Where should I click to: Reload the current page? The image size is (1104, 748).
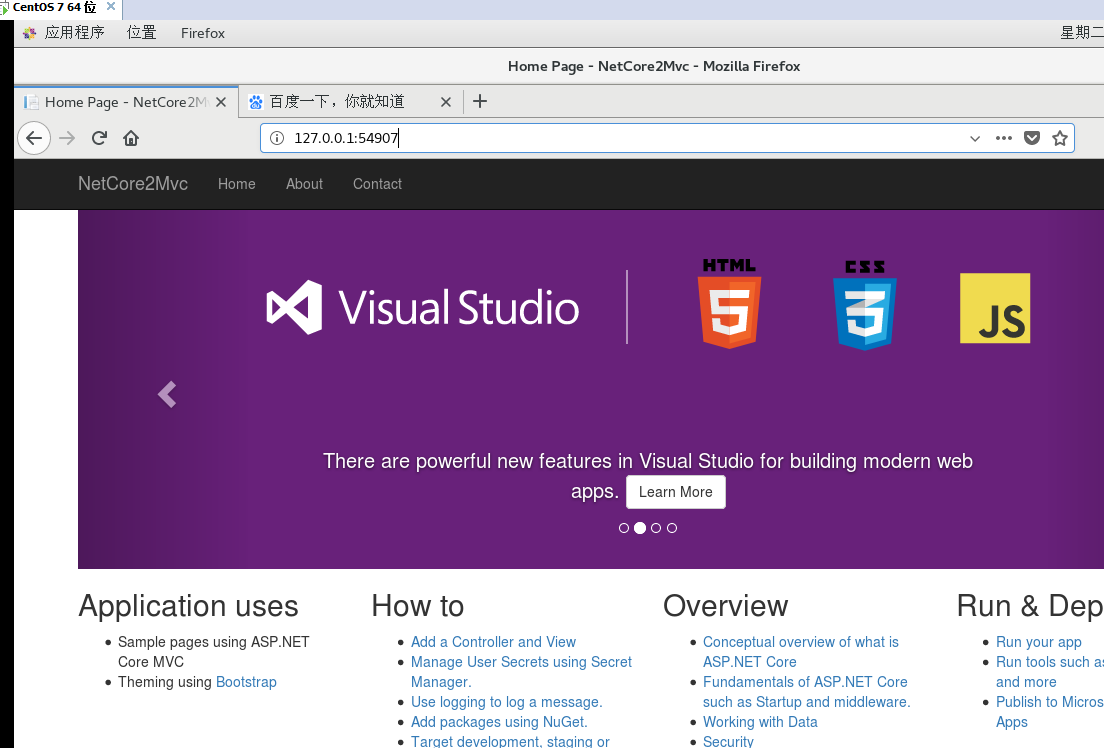pyautogui.click(x=99, y=138)
